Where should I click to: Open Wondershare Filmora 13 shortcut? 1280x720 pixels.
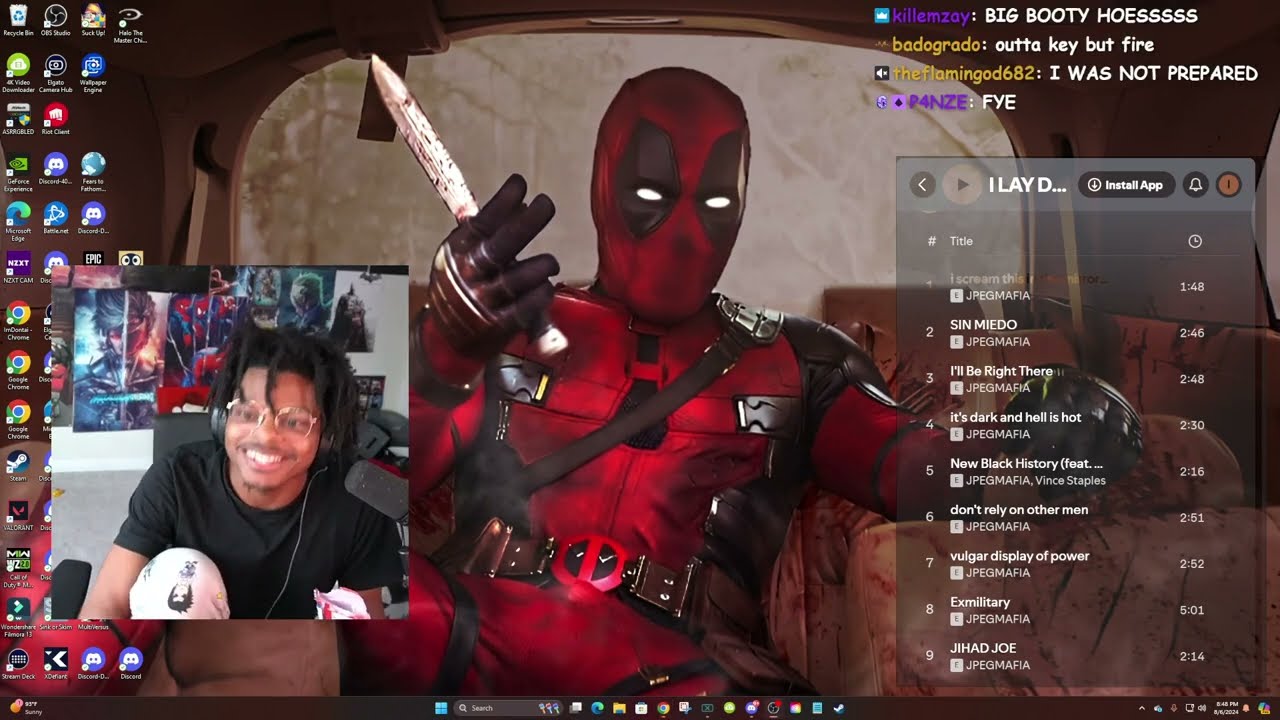click(x=18, y=617)
